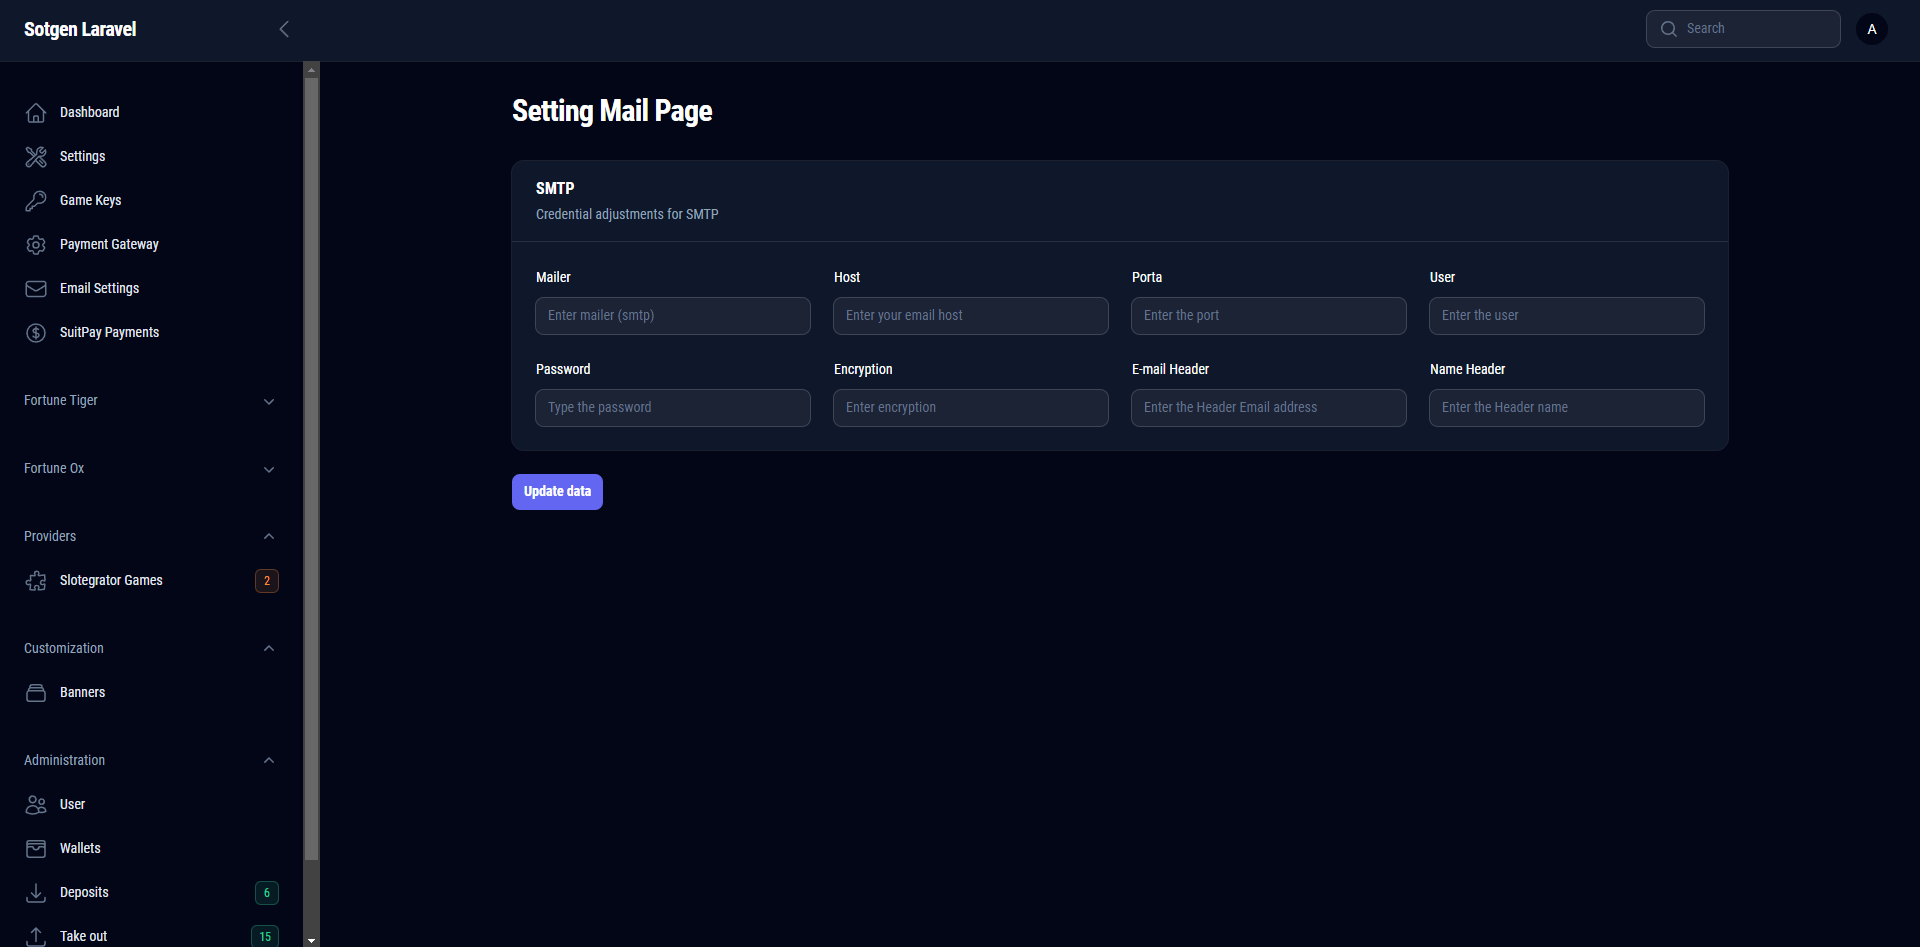Click the Slotegrator Games puzzle icon
Image resolution: width=1920 pixels, height=947 pixels.
[x=36, y=581]
